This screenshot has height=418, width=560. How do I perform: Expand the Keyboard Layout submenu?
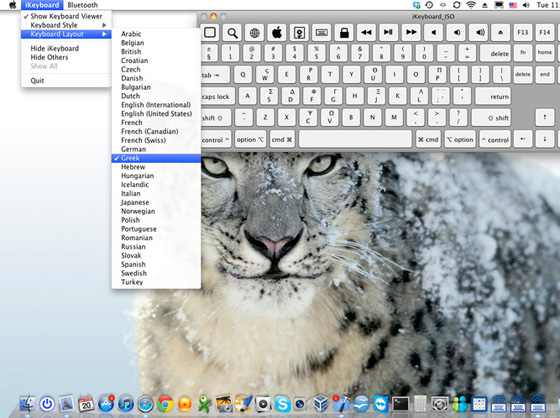click(66, 34)
